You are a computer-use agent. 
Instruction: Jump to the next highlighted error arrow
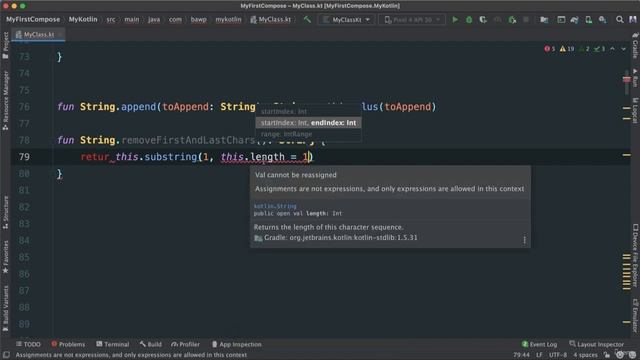[x=623, y=49]
